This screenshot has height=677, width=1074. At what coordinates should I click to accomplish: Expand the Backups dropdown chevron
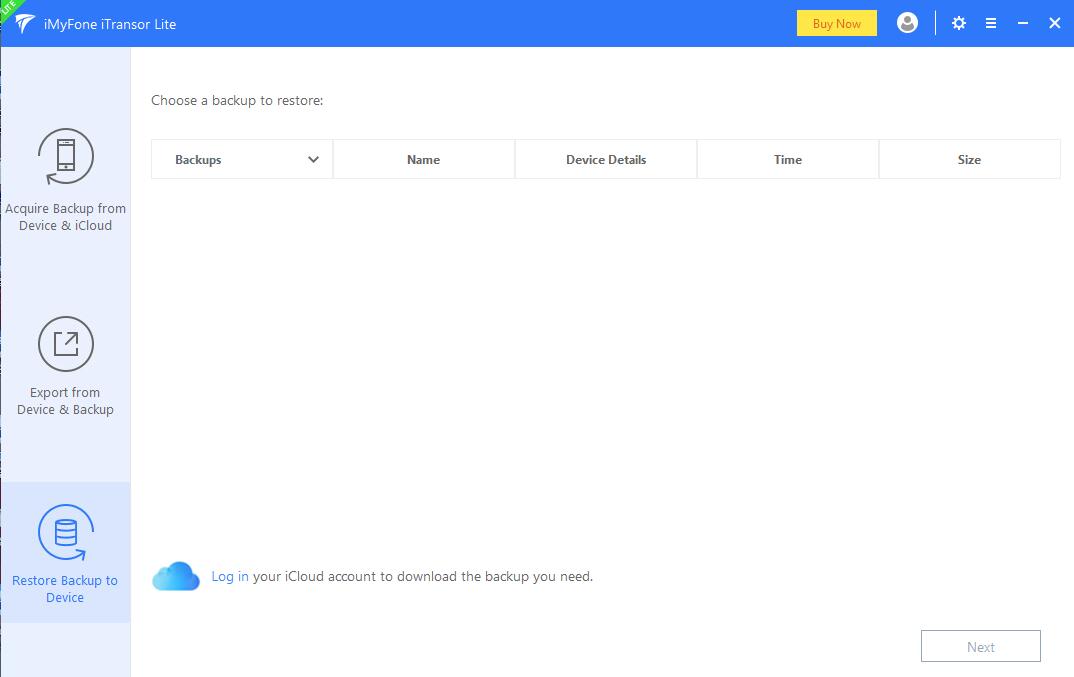pos(313,160)
